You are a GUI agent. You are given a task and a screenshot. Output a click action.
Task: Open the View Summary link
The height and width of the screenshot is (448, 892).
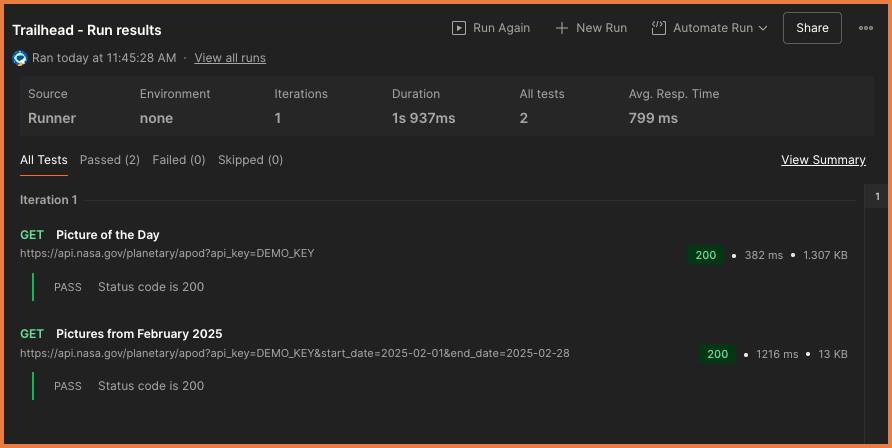823,160
